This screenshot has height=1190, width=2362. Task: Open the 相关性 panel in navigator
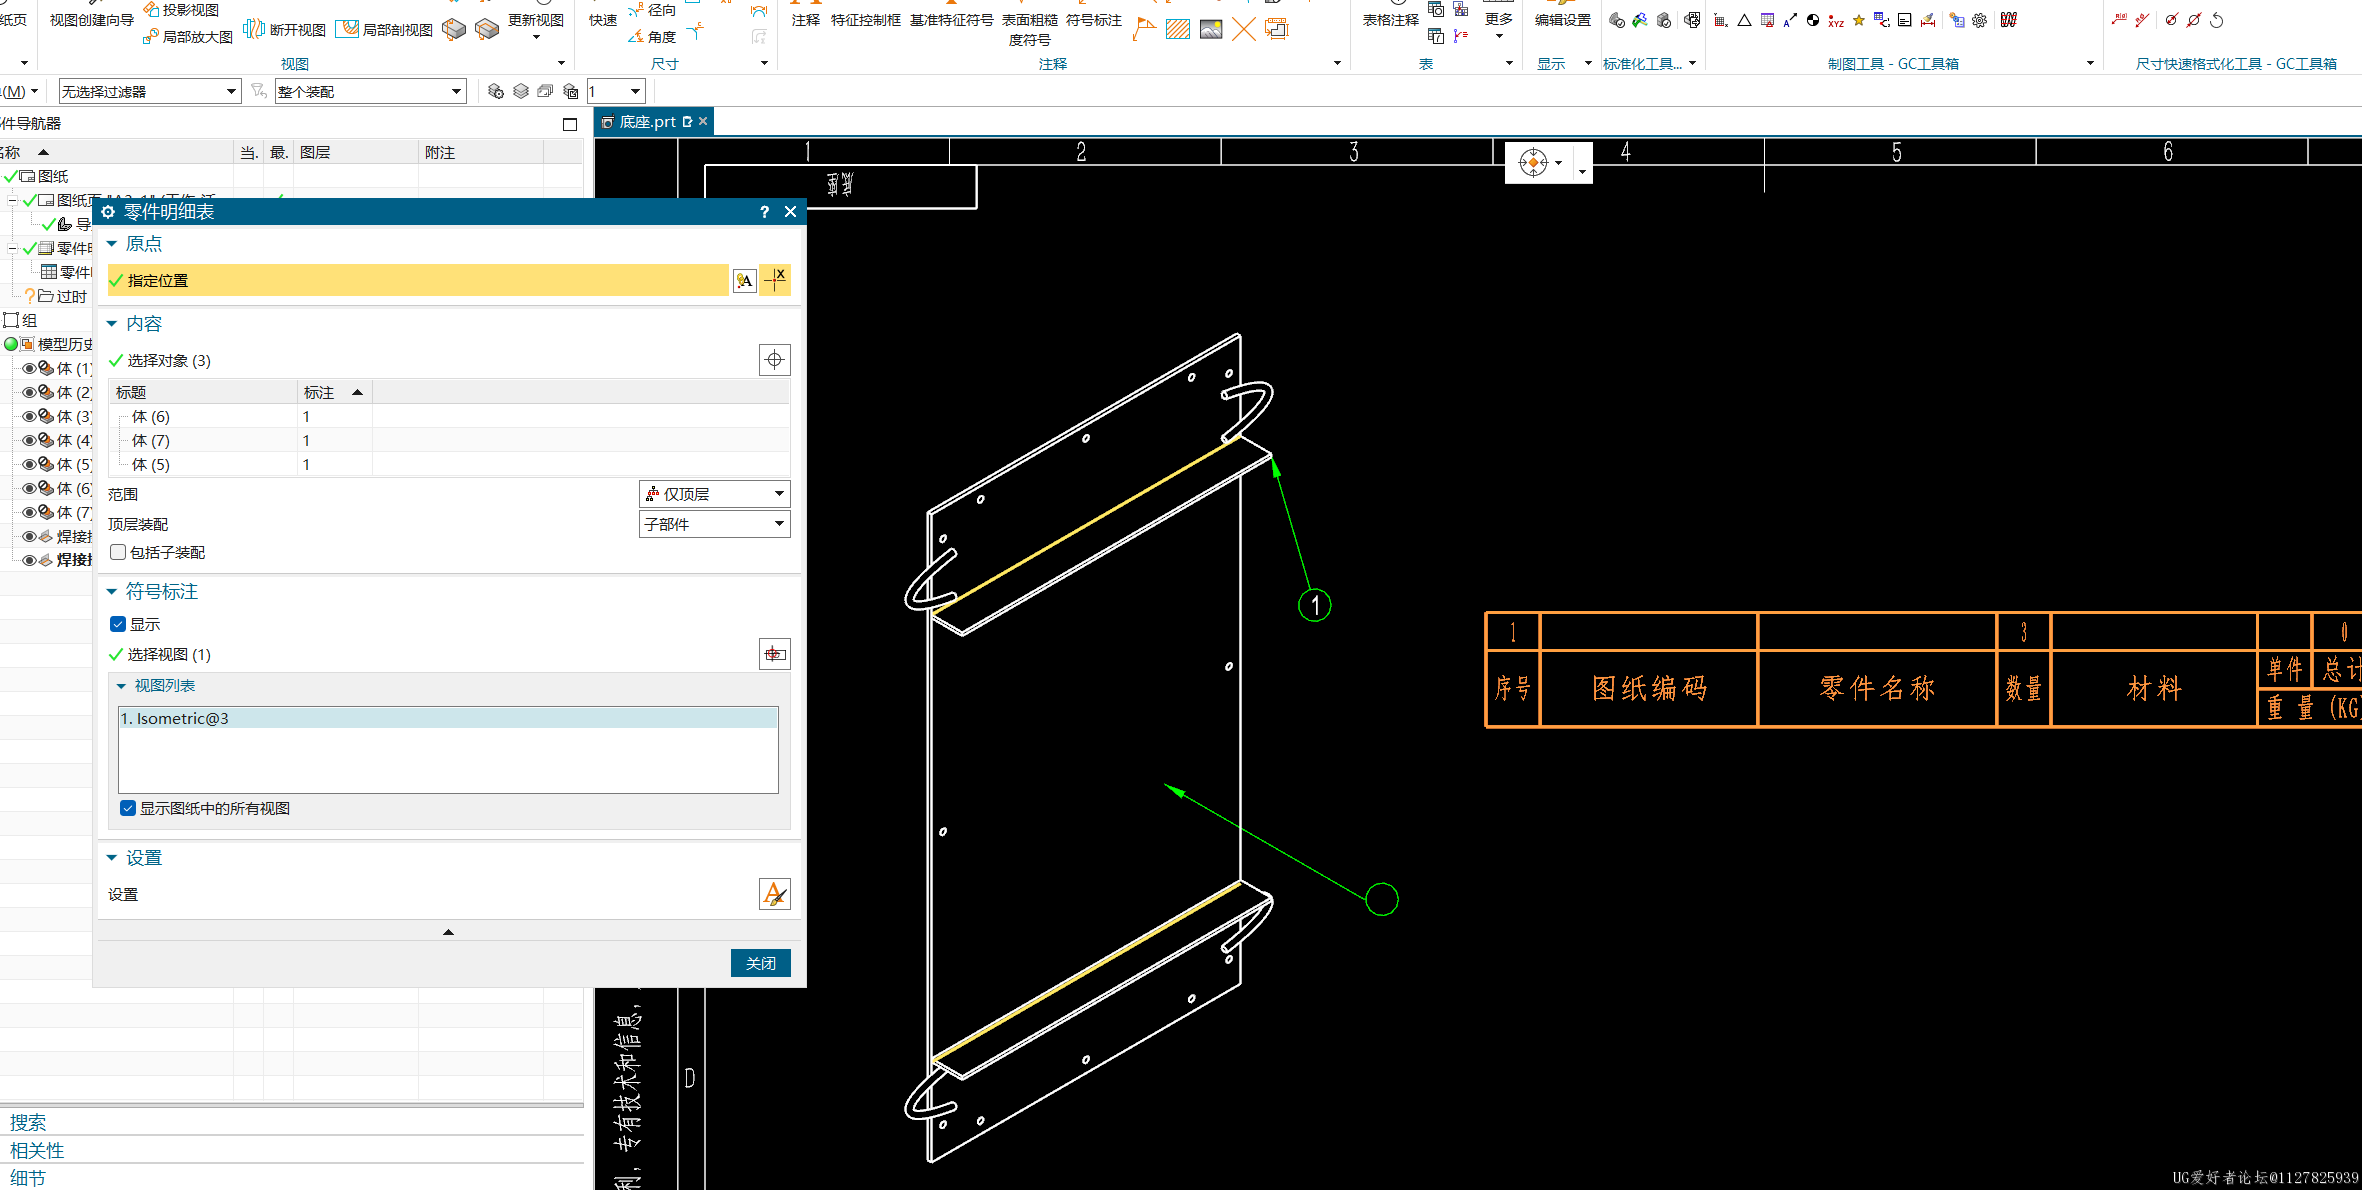coord(37,1150)
